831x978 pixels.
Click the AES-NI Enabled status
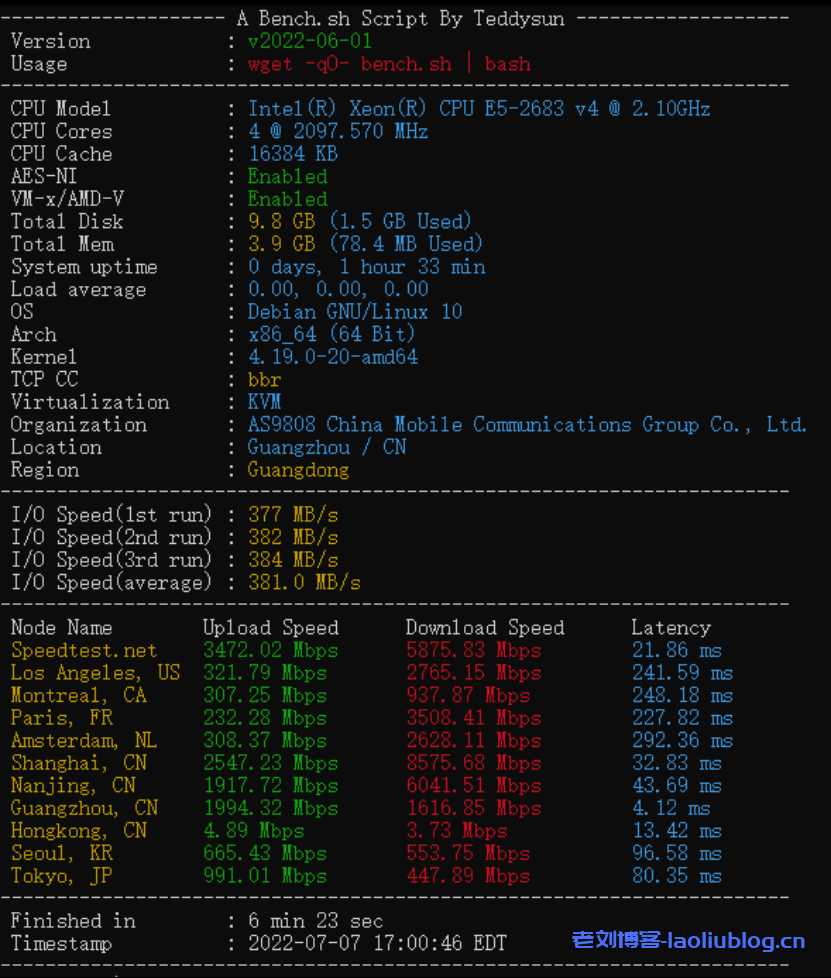[x=288, y=176]
